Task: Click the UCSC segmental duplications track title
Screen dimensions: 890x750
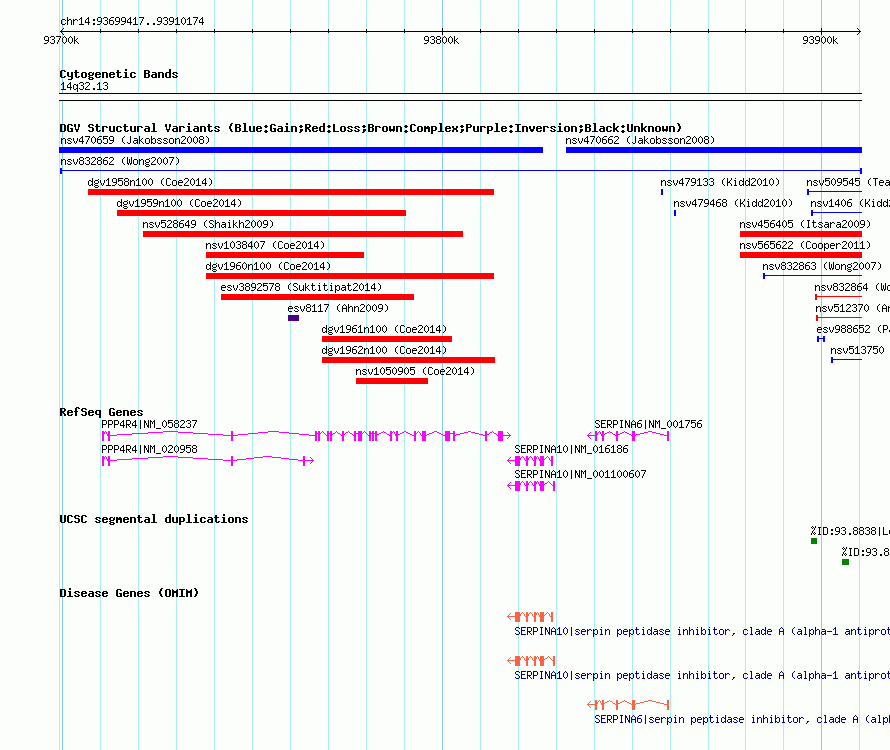Action: [x=154, y=519]
